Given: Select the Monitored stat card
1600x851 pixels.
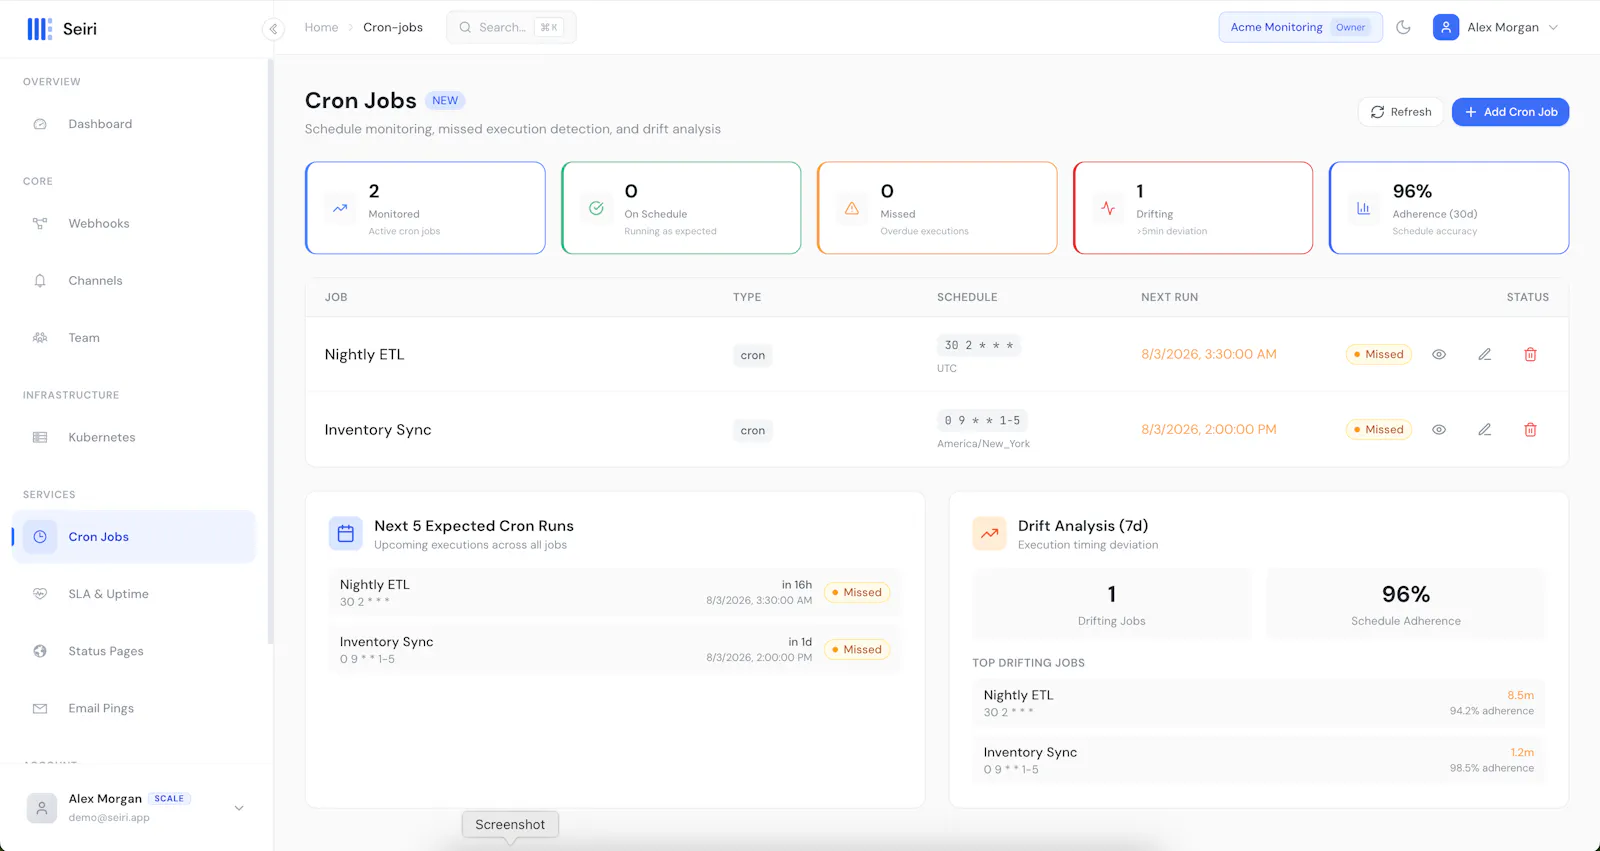Looking at the screenshot, I should [425, 208].
